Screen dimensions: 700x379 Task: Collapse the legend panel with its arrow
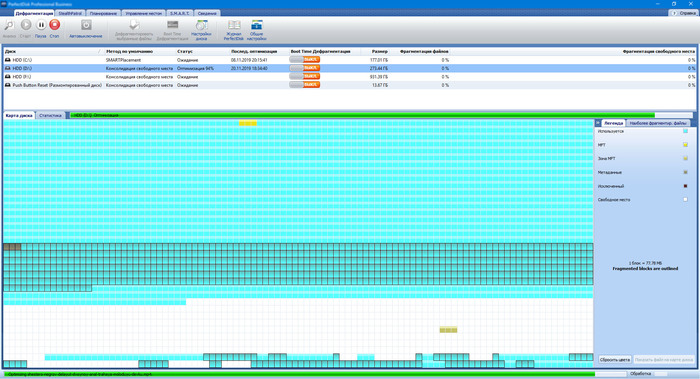pos(598,123)
